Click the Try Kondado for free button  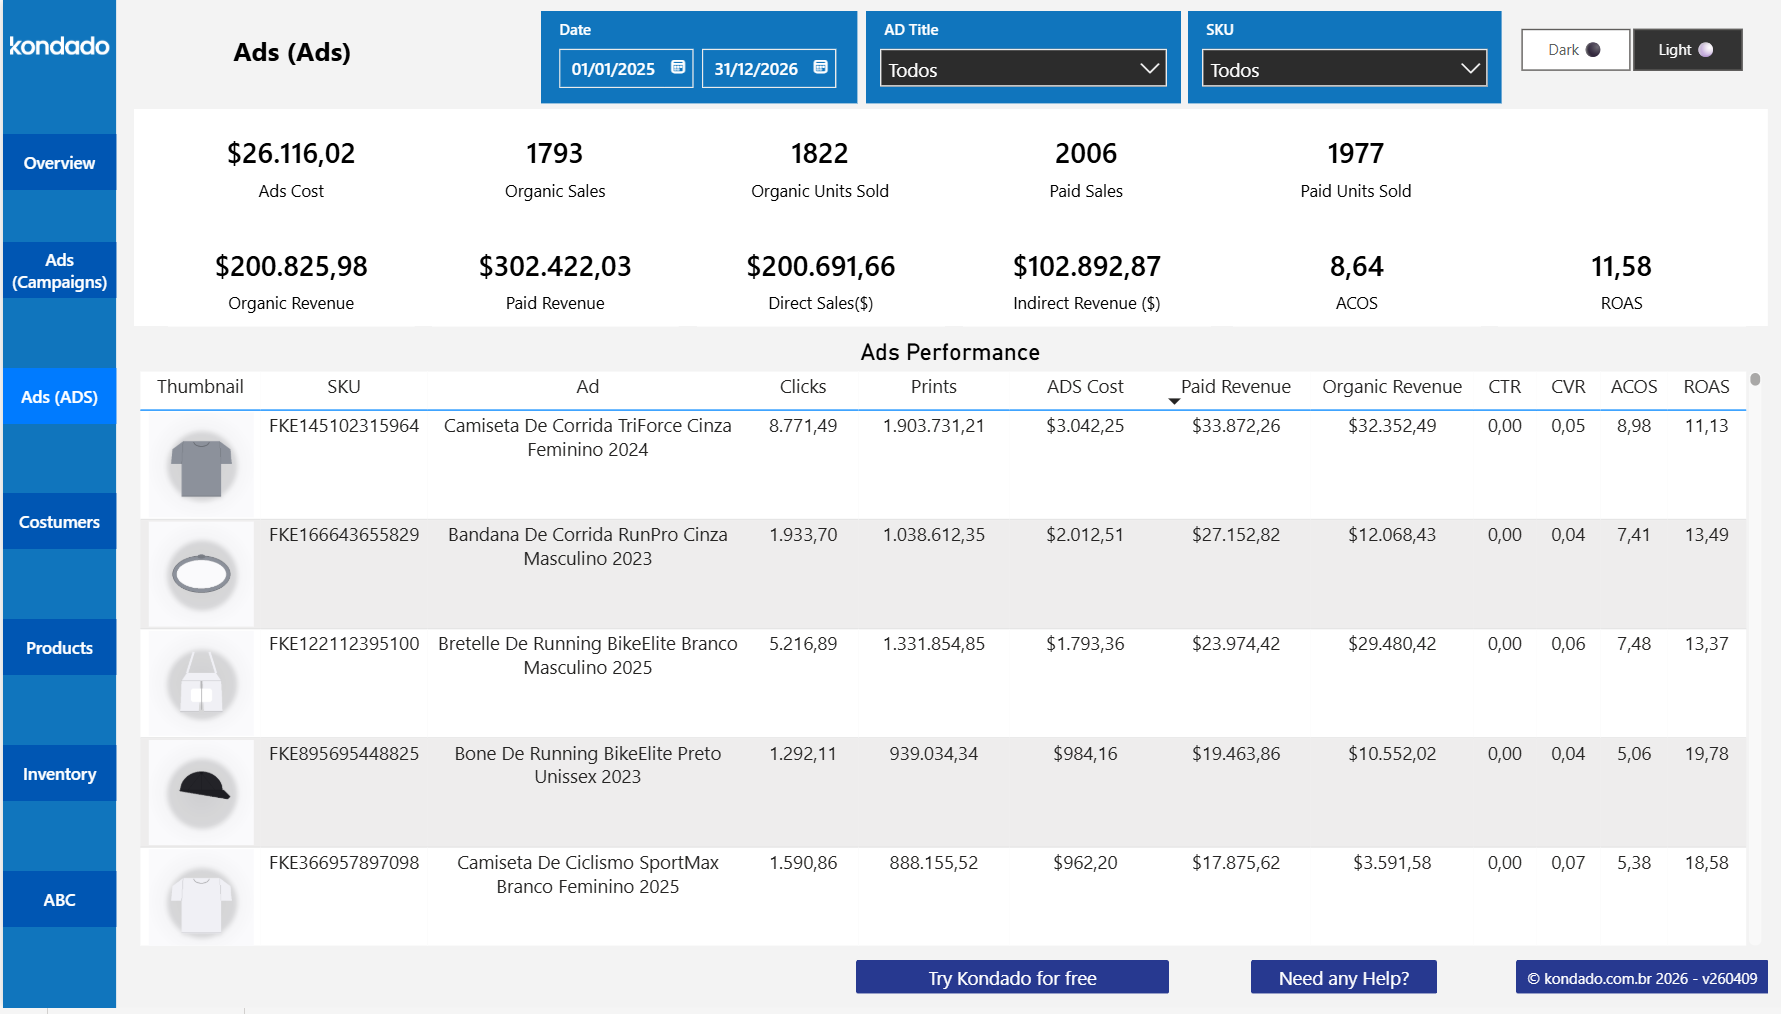point(1011,977)
